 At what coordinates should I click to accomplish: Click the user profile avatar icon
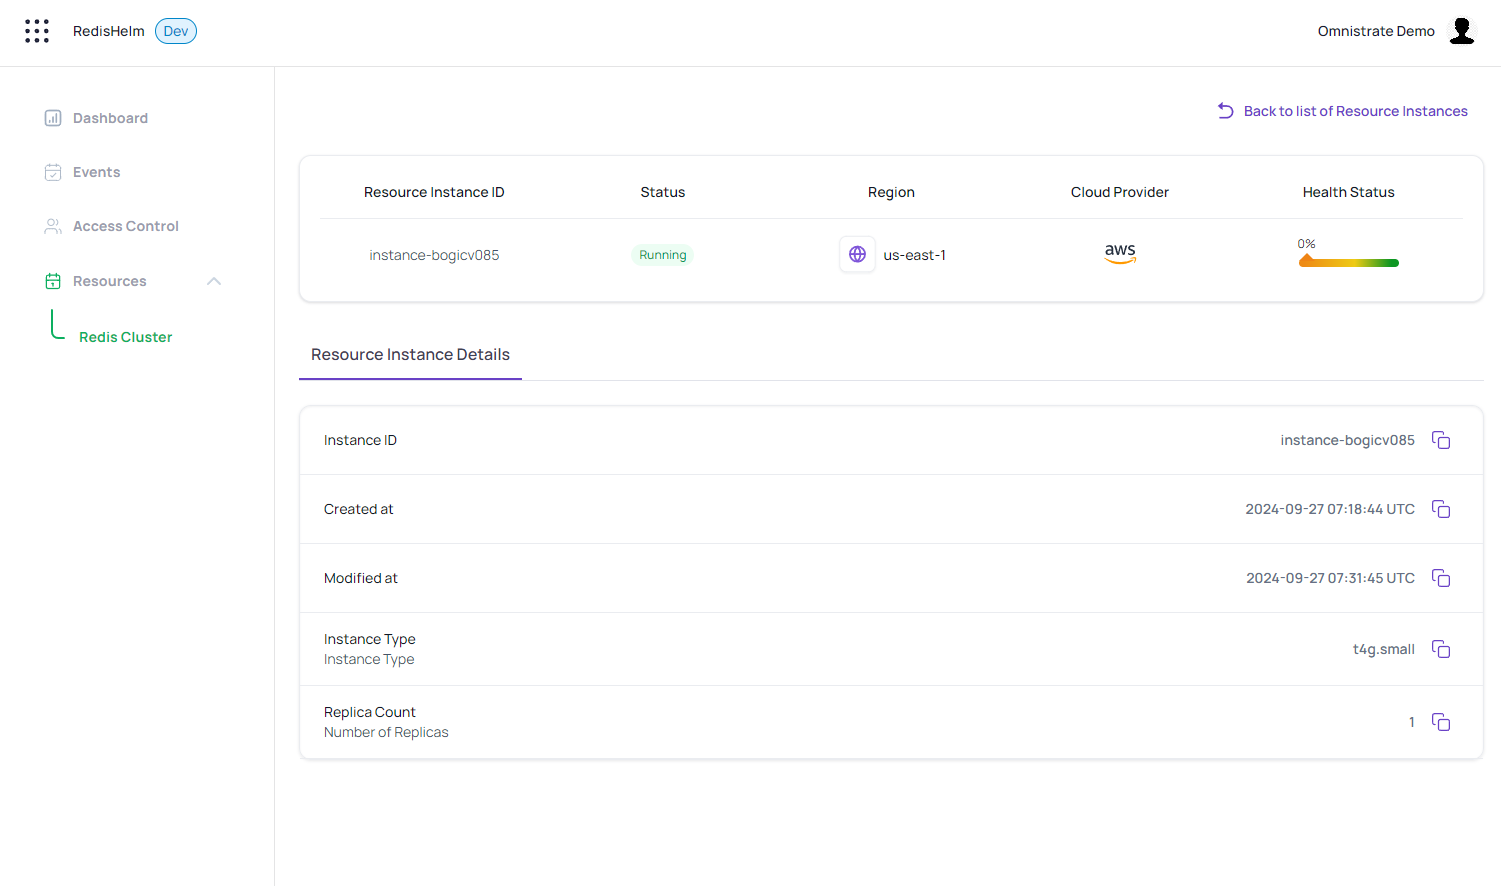point(1461,31)
